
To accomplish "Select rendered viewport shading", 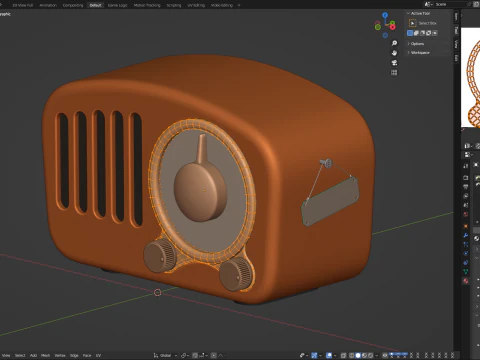I will pyautogui.click(x=370, y=355).
